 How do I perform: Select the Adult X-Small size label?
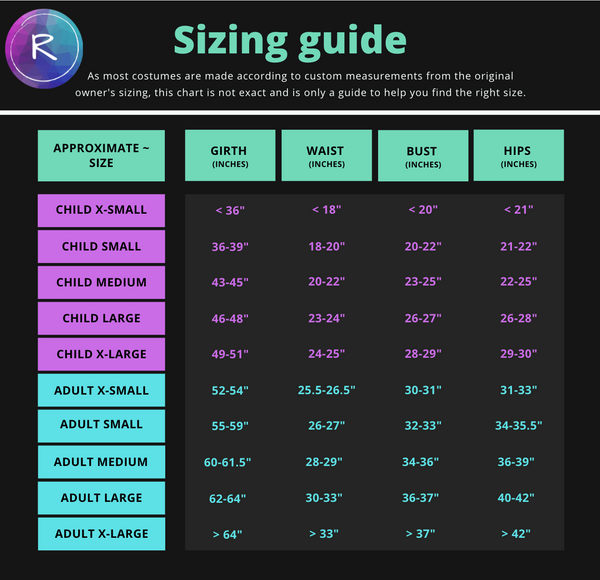[101, 390]
